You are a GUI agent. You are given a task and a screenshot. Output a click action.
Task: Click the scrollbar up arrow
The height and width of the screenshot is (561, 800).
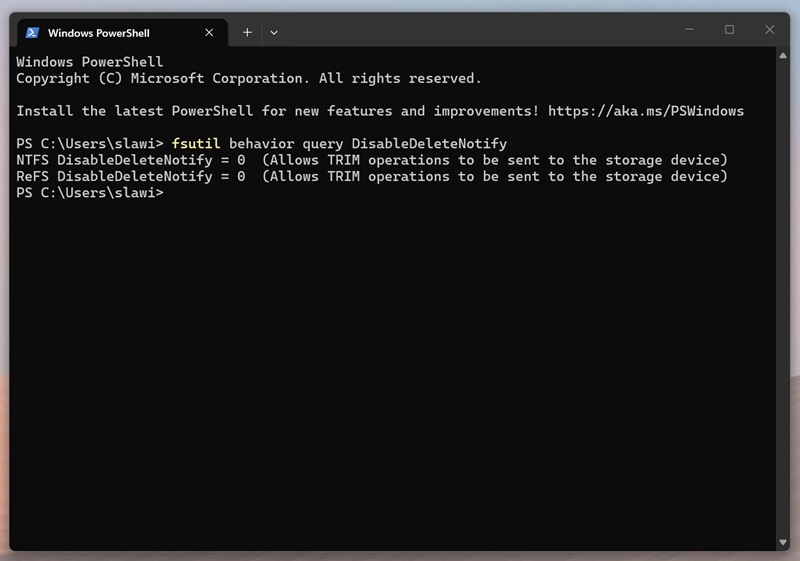pyautogui.click(x=783, y=57)
